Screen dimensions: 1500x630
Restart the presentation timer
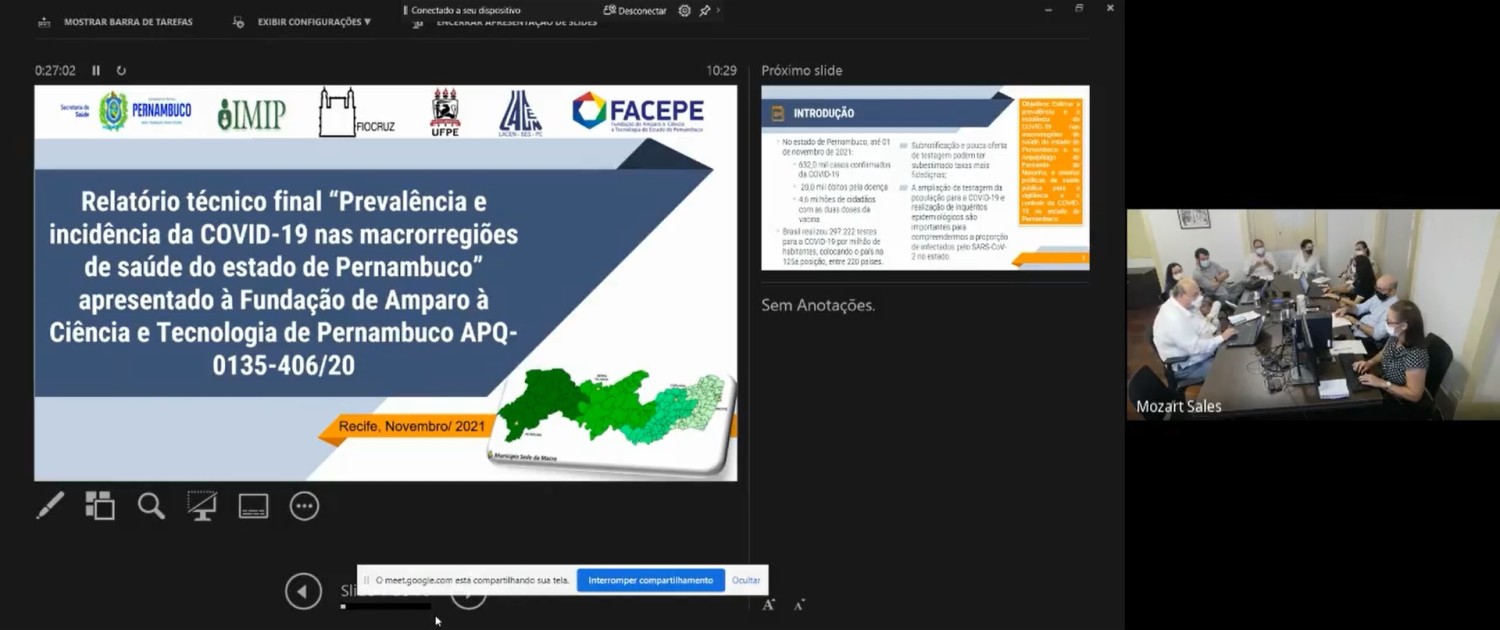[x=121, y=71]
